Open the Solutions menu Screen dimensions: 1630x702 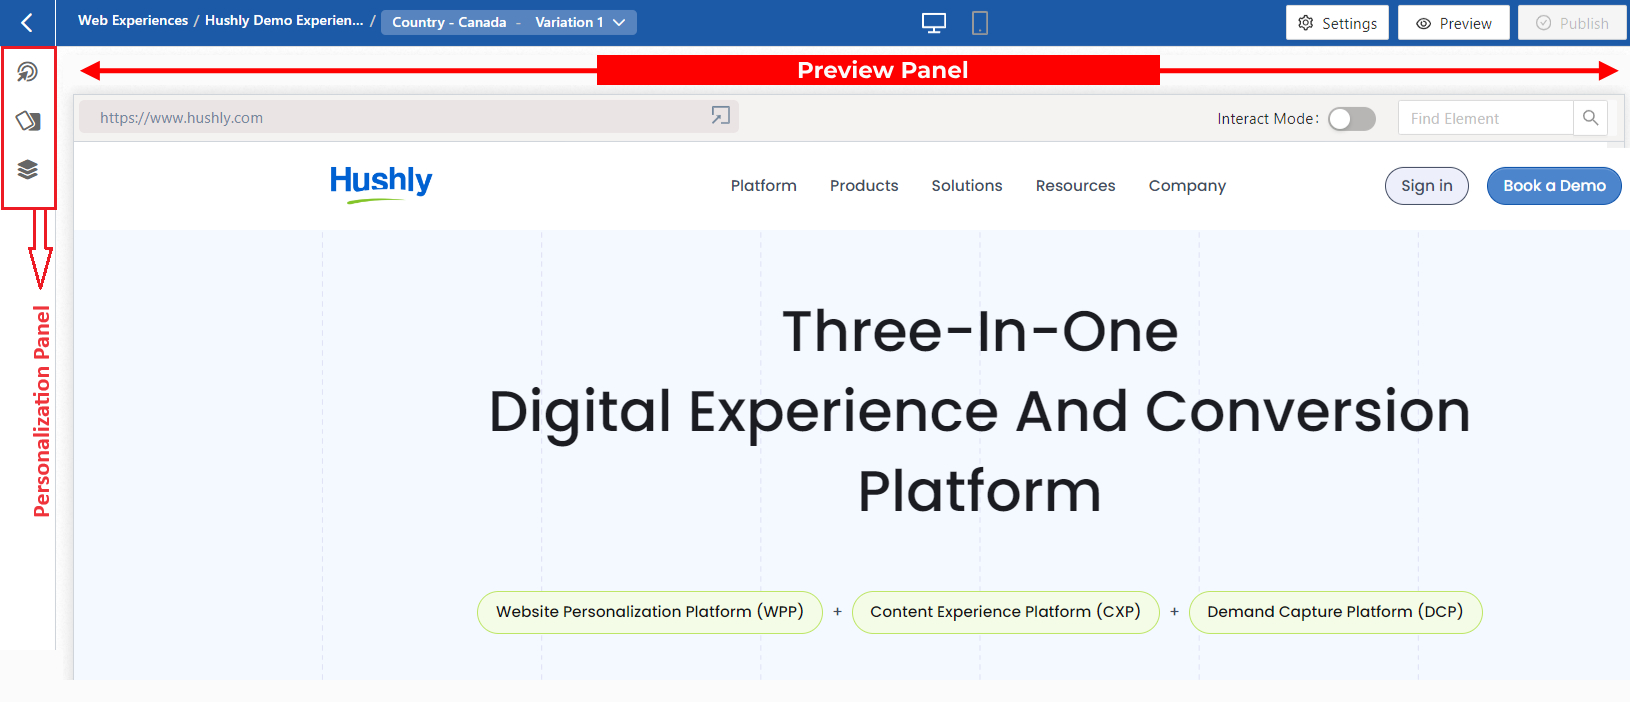click(967, 186)
